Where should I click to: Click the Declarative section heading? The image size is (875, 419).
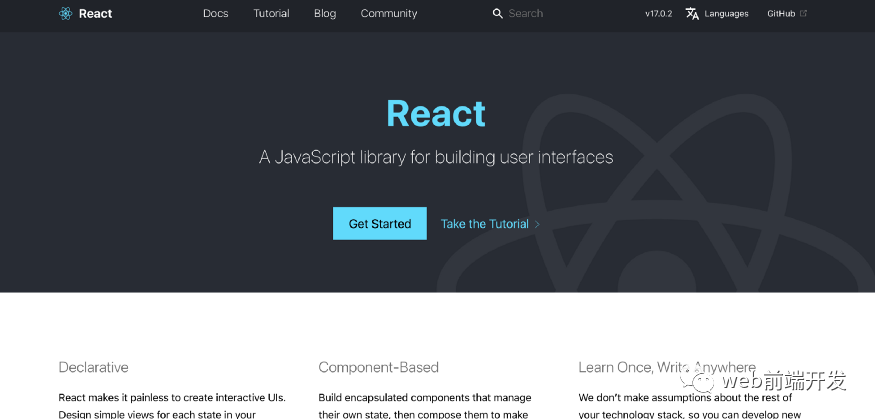[x=93, y=367]
